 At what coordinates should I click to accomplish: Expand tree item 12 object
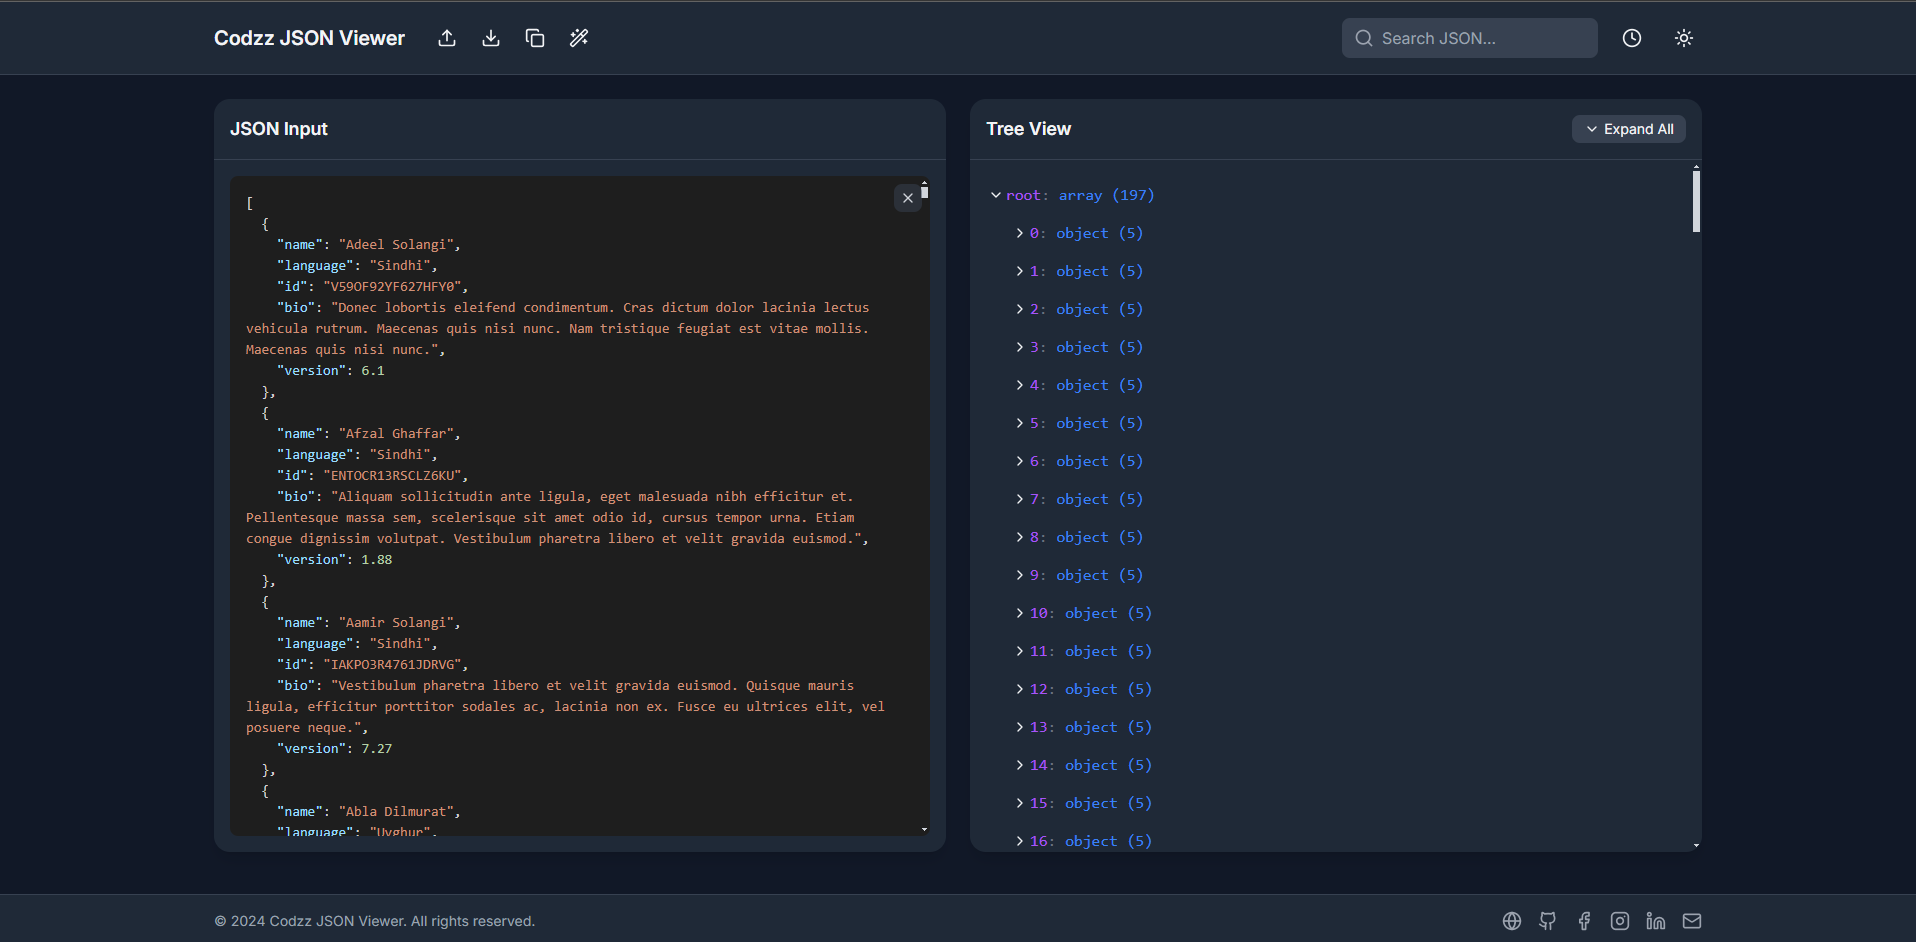[1020, 689]
